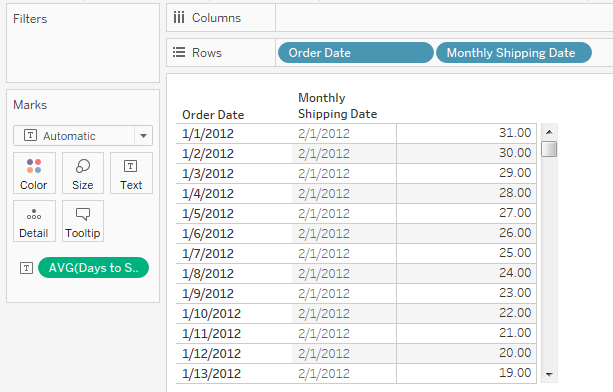Select the 31.00 value cell
The image size is (613, 392).
tap(466, 133)
